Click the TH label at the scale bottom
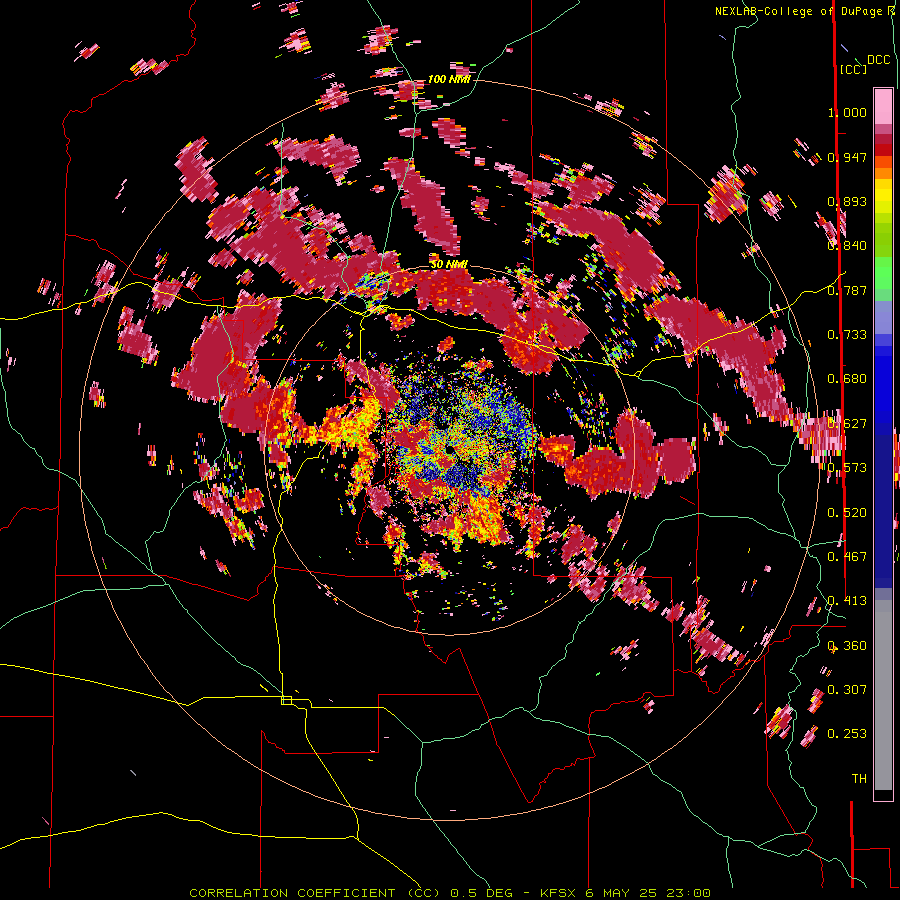 pyautogui.click(x=859, y=779)
